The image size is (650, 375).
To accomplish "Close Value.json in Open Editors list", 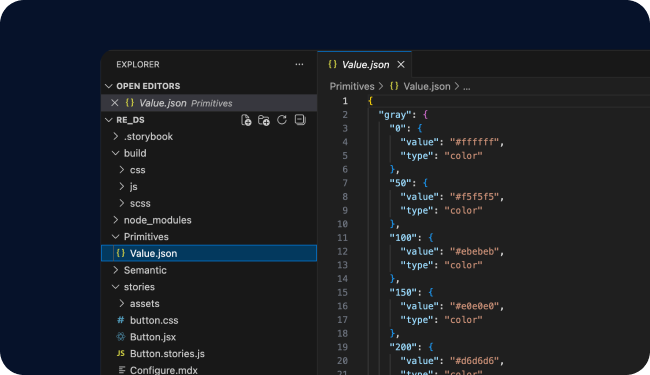I will [115, 103].
